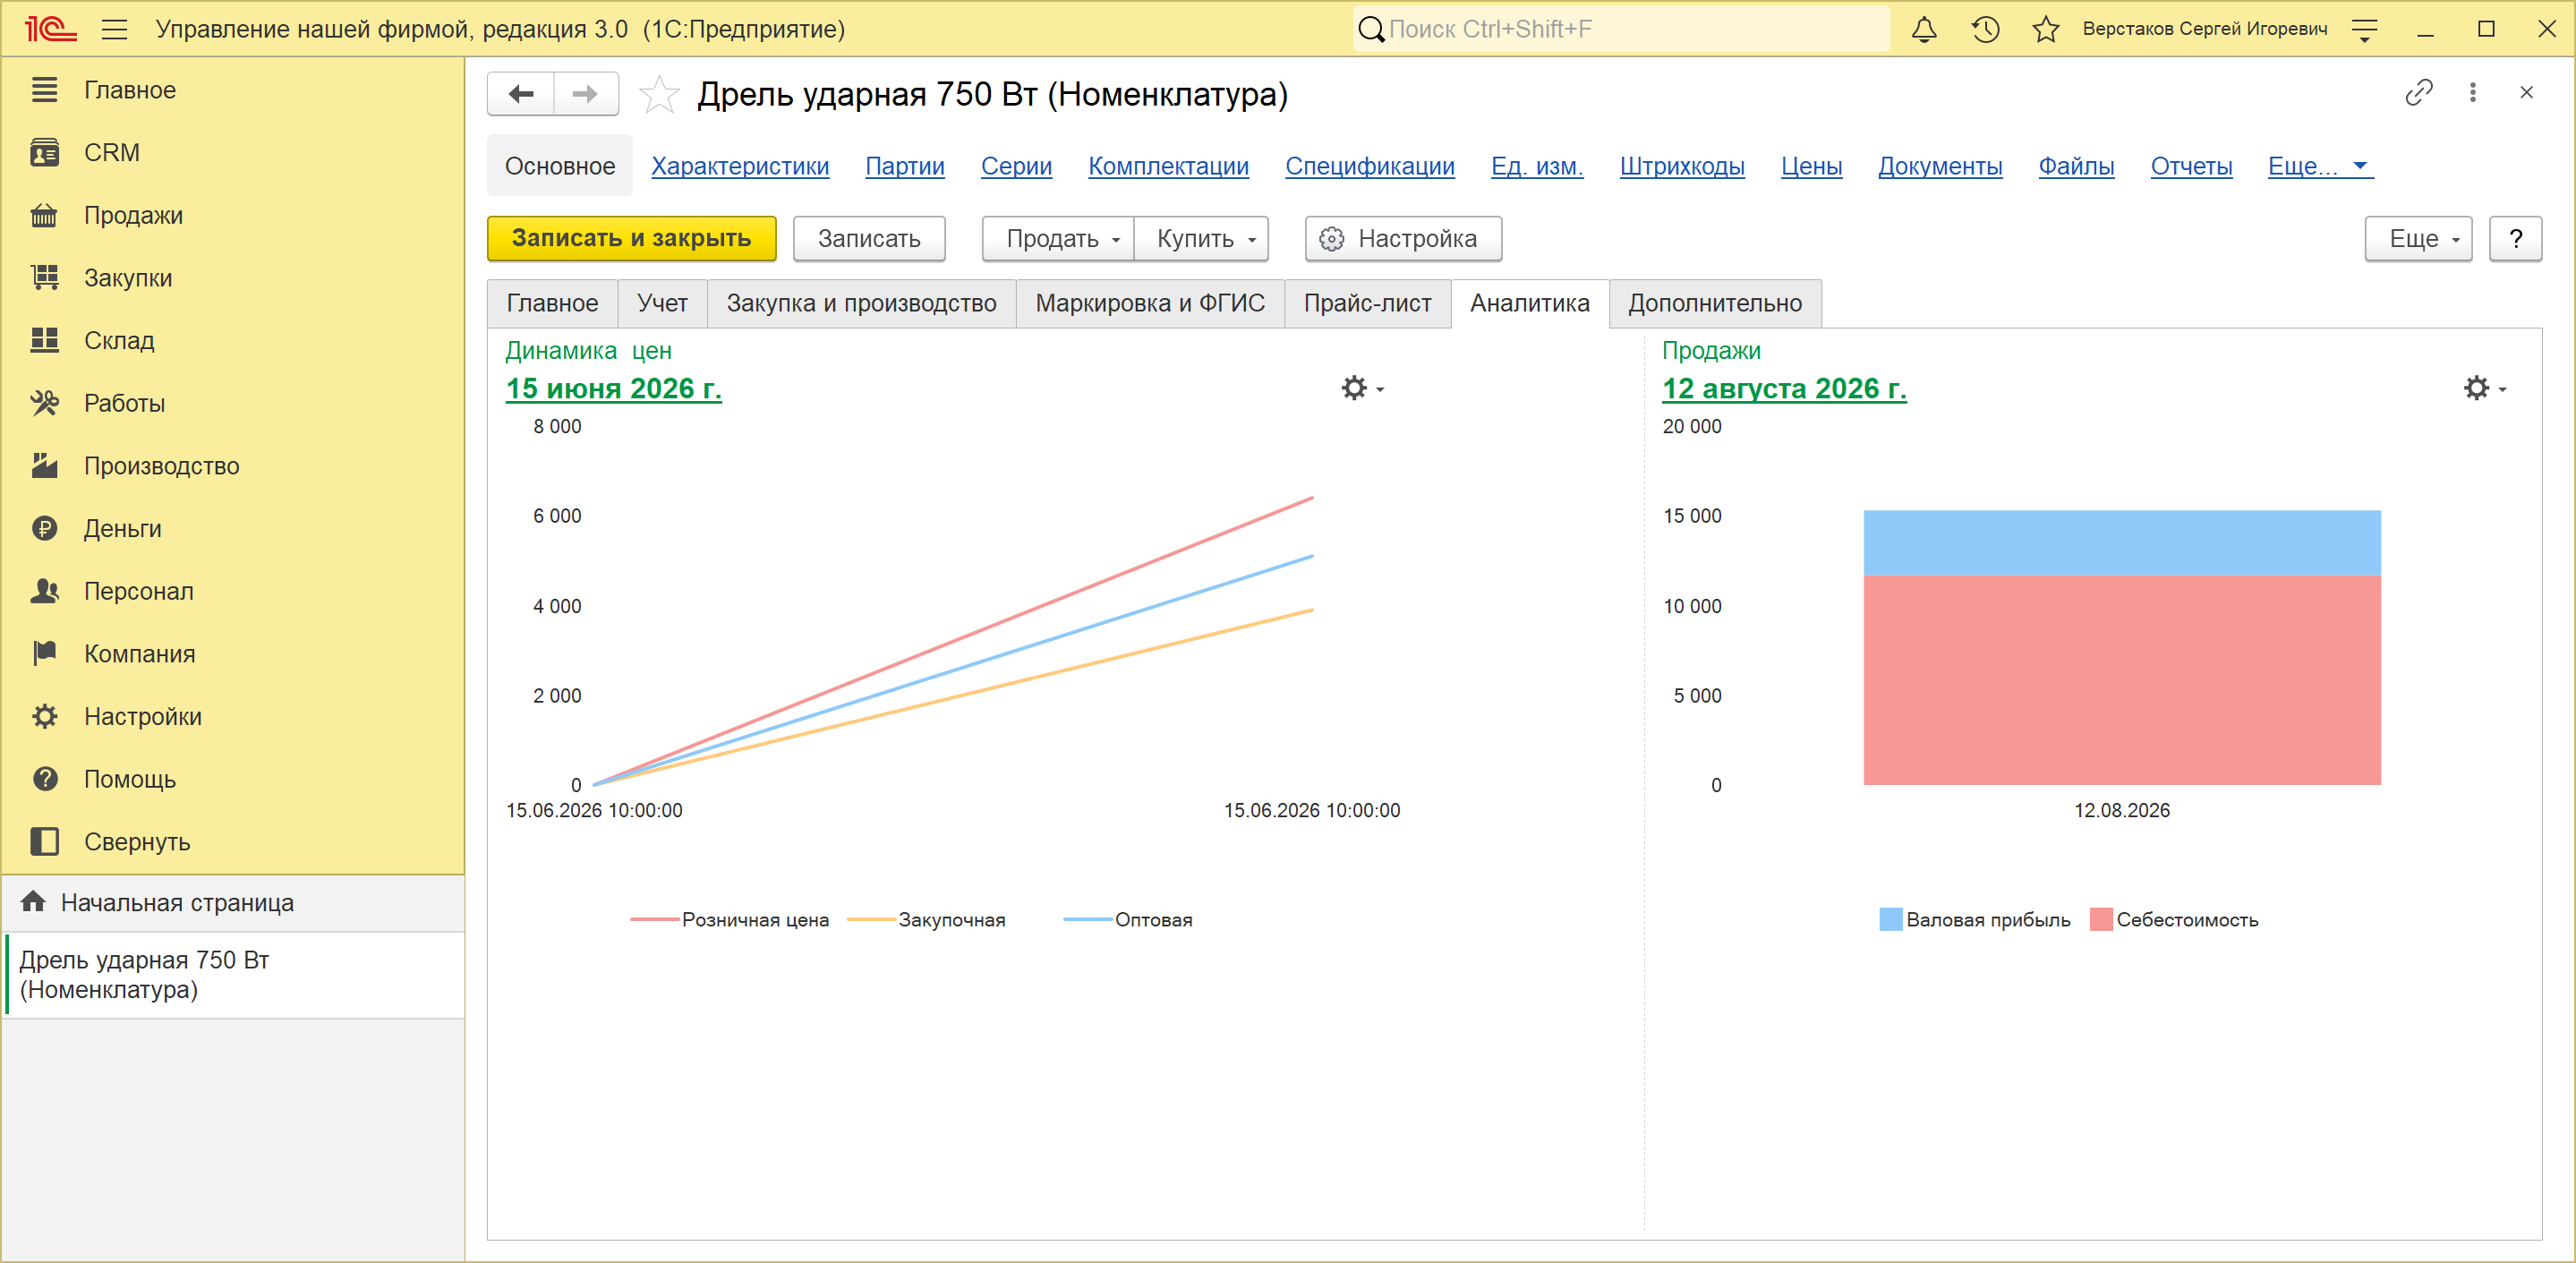Open the 1C main menu hamburger icon

115,29
